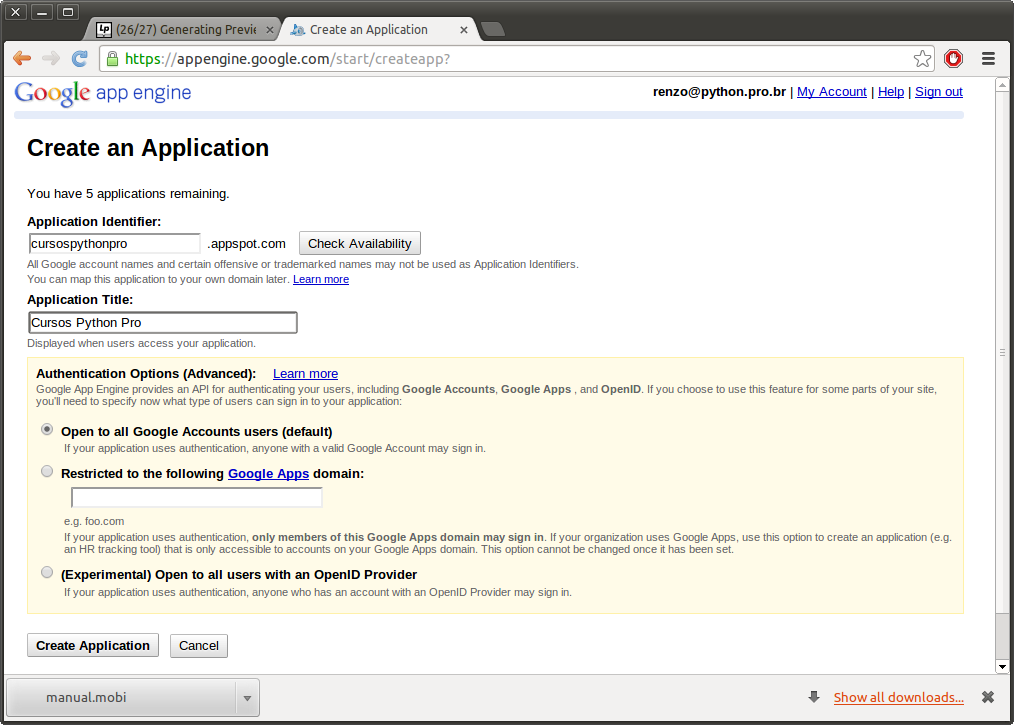The height and width of the screenshot is (725, 1014).
Task: Click the download arrow in the downloads bar
Action: (x=815, y=697)
